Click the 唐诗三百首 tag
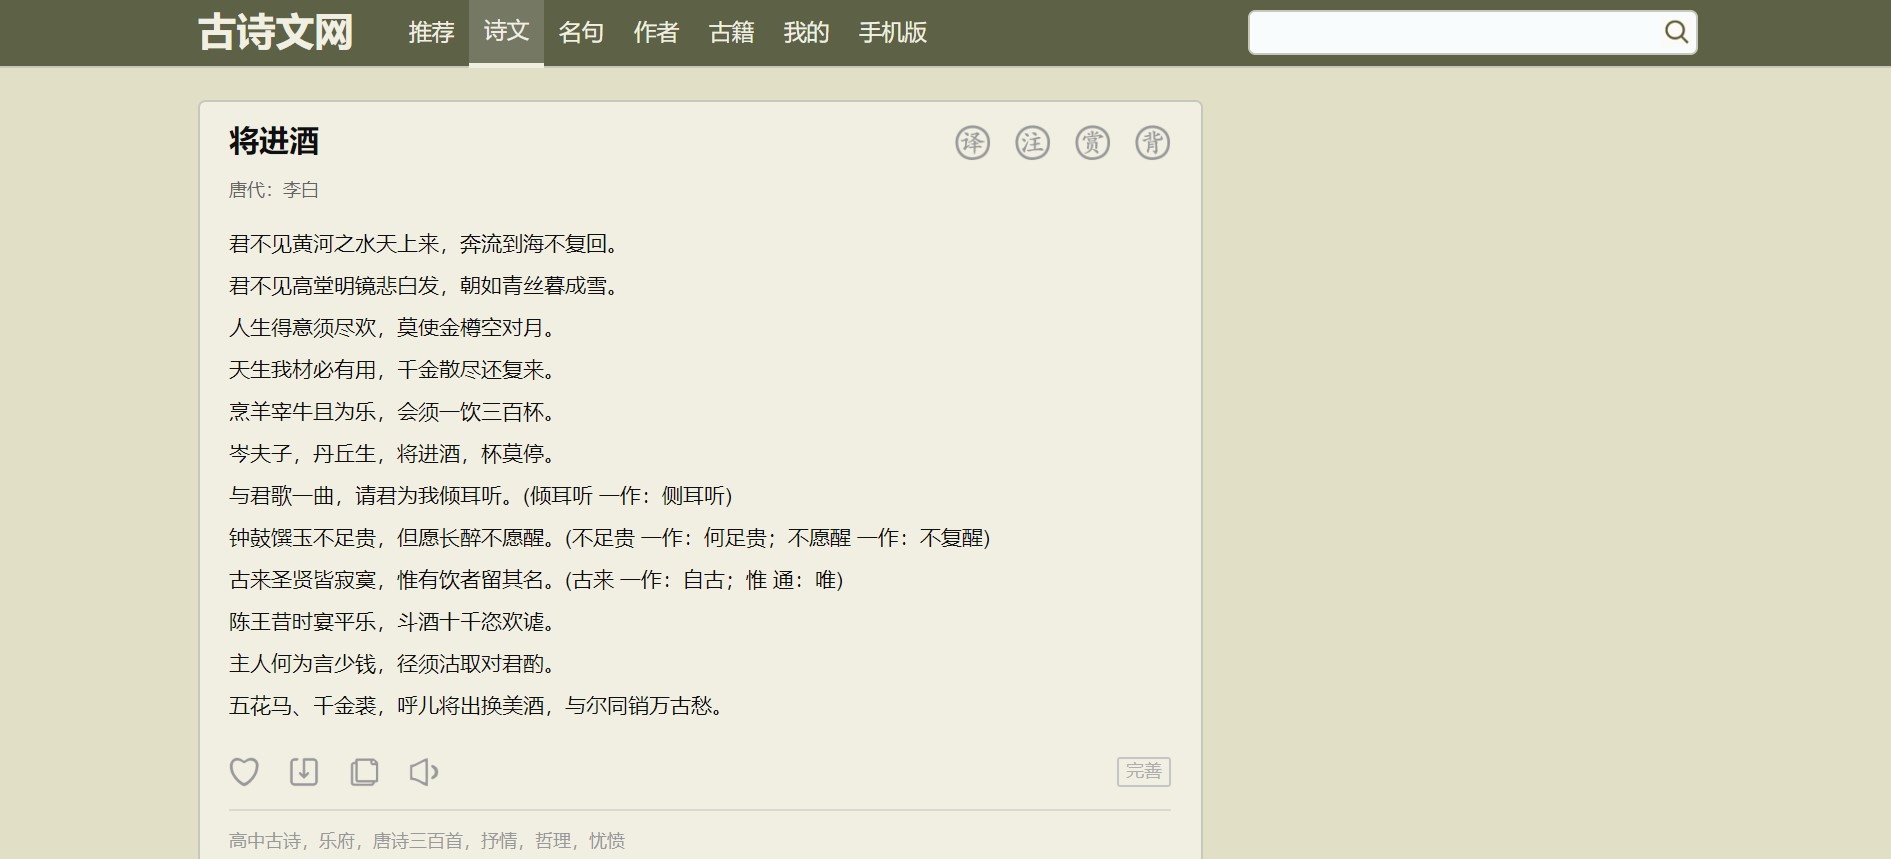 (x=418, y=841)
